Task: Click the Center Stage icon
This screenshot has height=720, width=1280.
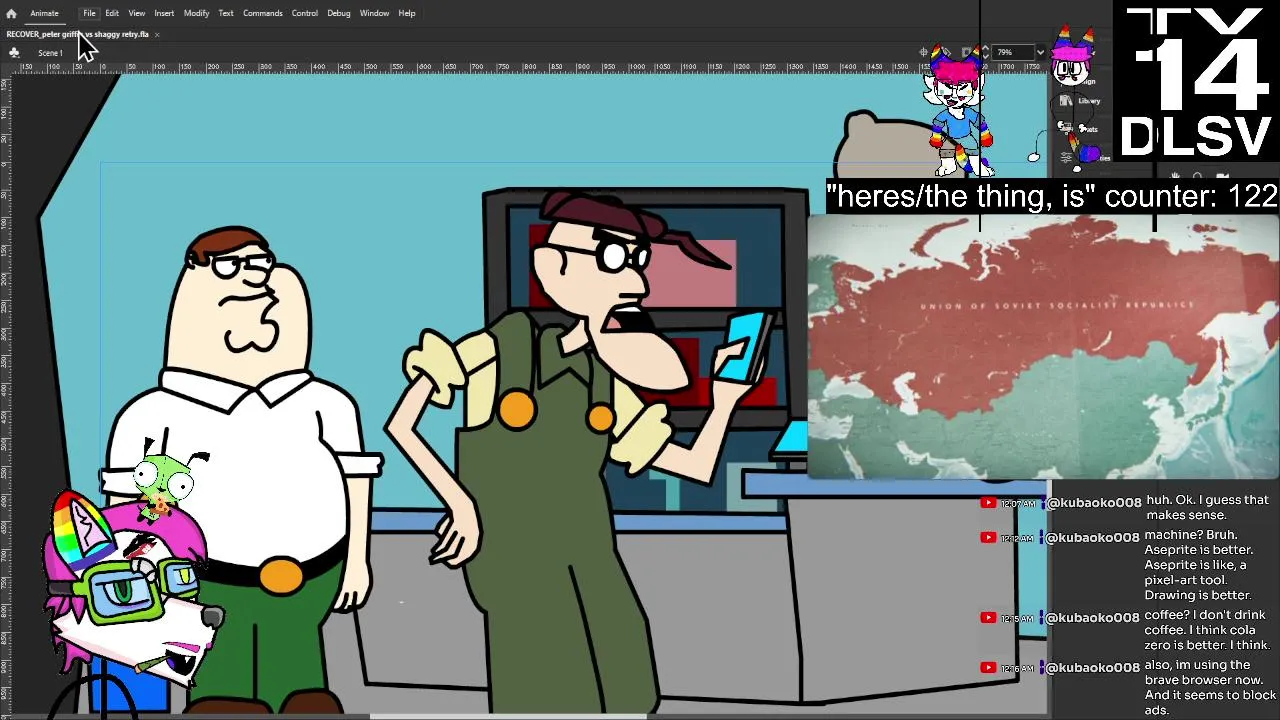Action: tap(925, 52)
